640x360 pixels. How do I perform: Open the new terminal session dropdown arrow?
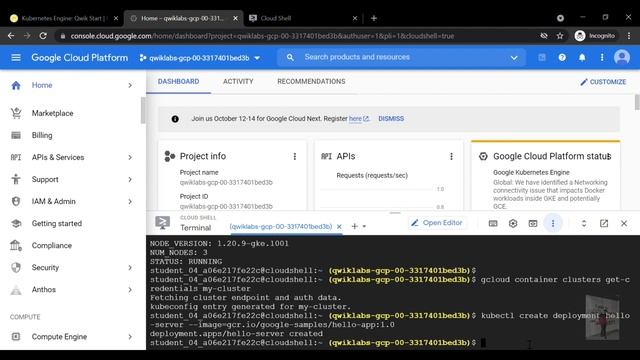click(364, 227)
